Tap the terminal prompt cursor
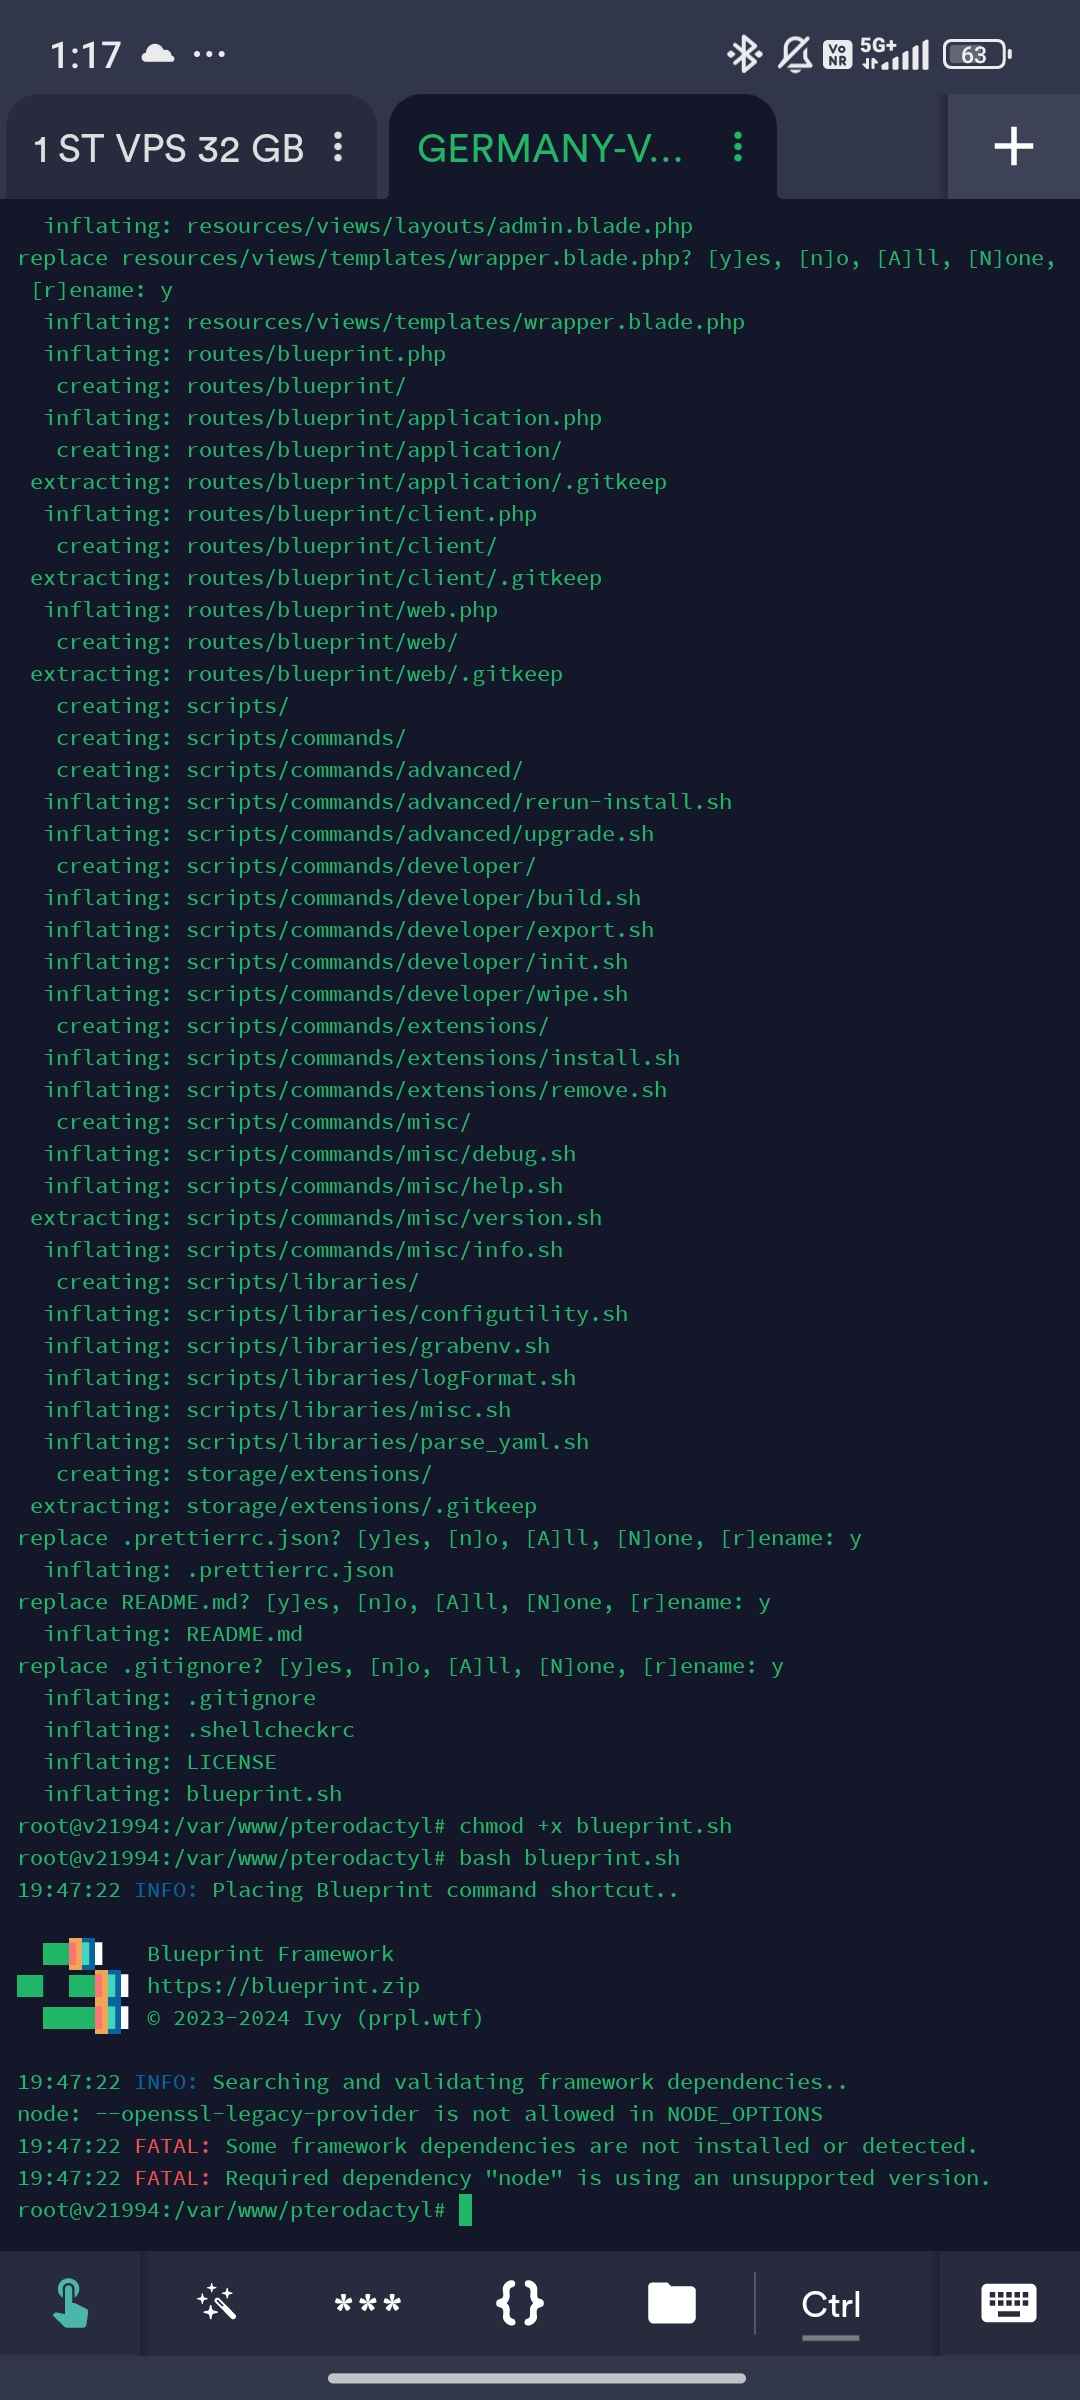This screenshot has width=1080, height=2400. [x=465, y=2209]
